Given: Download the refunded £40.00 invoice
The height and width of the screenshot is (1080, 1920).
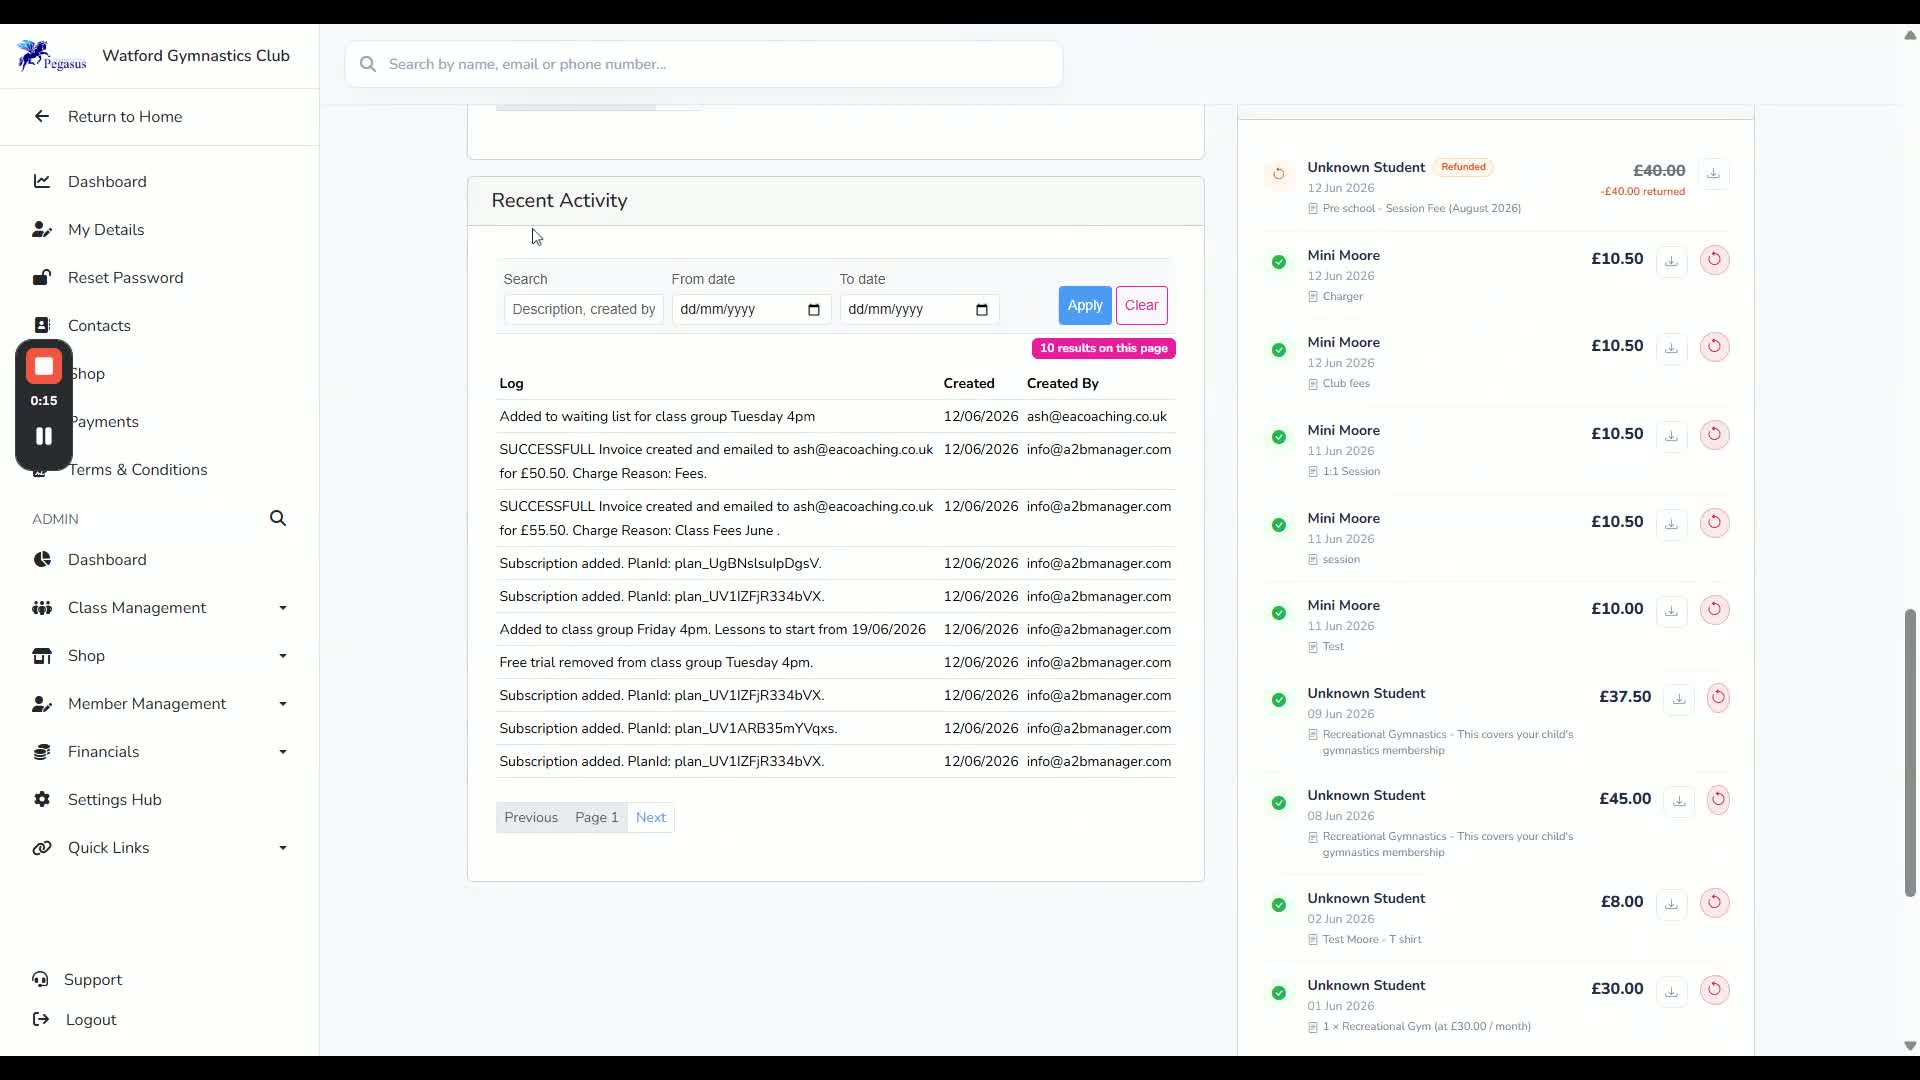Looking at the screenshot, I should 1713,173.
